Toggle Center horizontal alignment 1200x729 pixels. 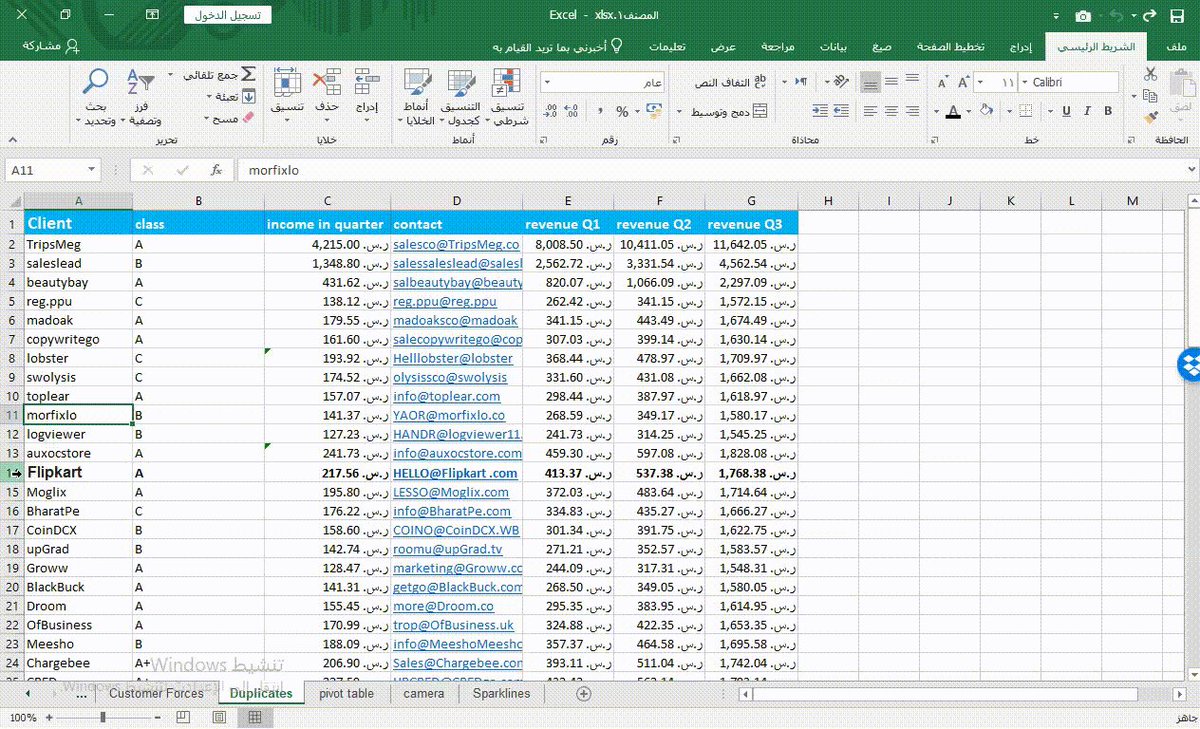point(892,111)
